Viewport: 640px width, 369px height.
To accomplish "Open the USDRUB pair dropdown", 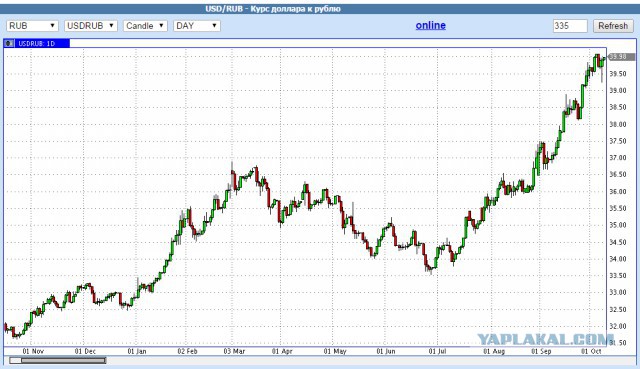I will 91,26.
